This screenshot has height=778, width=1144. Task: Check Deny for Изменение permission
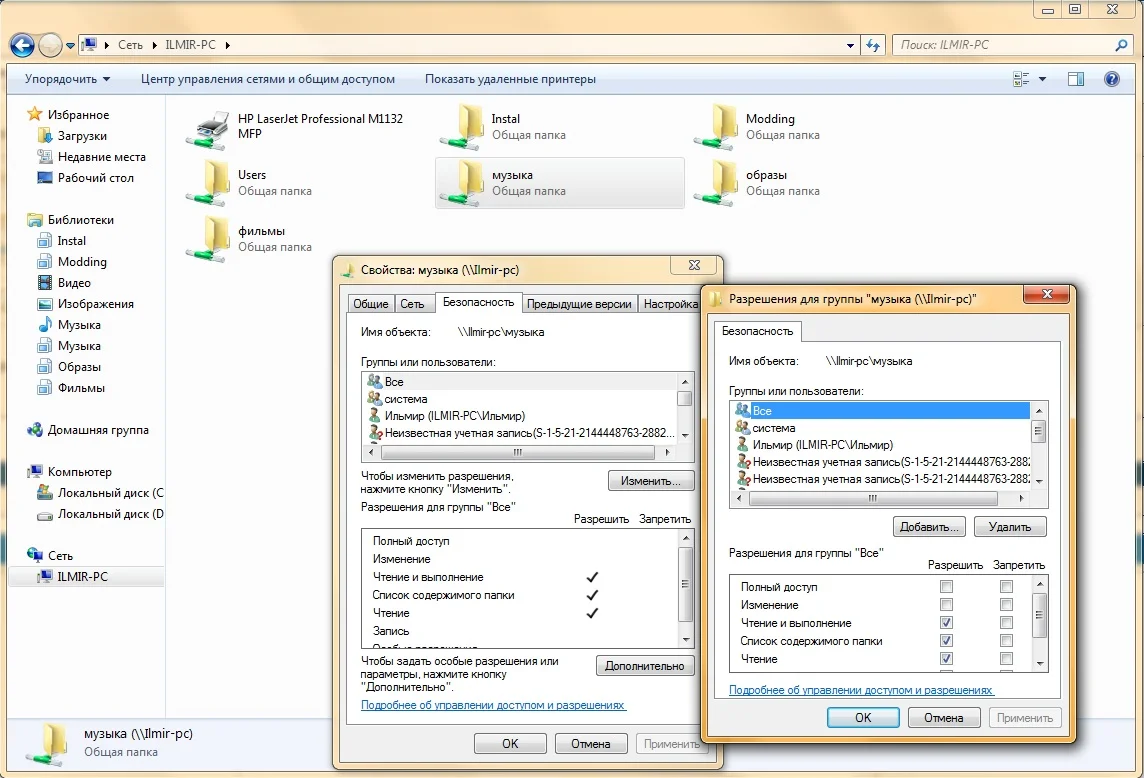tap(1006, 605)
